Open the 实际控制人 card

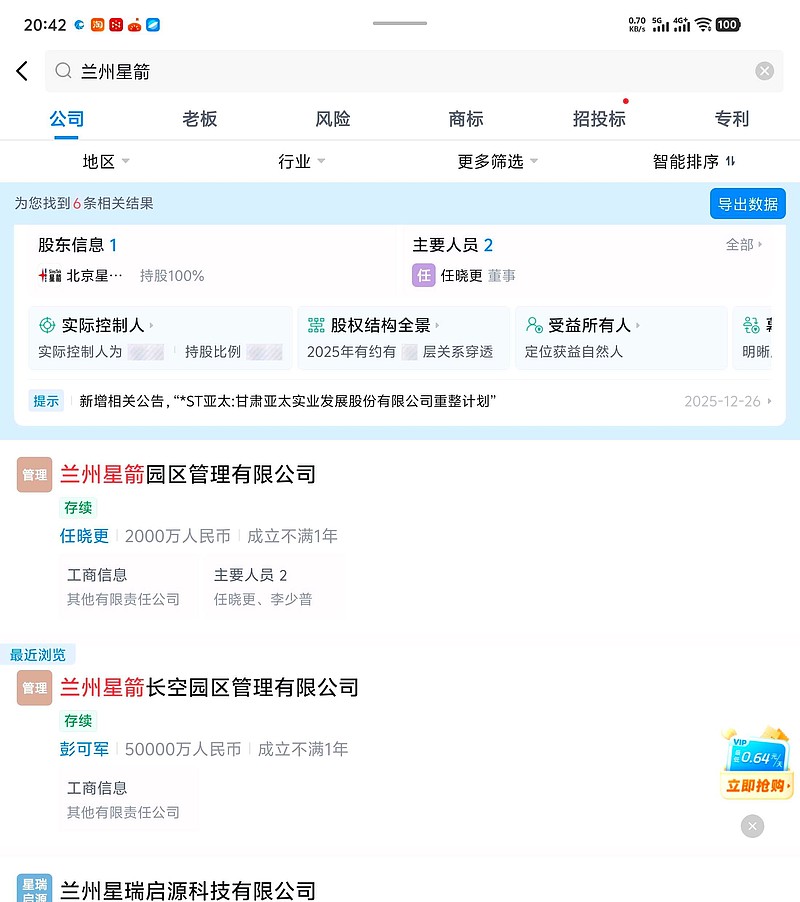pyautogui.click(x=160, y=338)
